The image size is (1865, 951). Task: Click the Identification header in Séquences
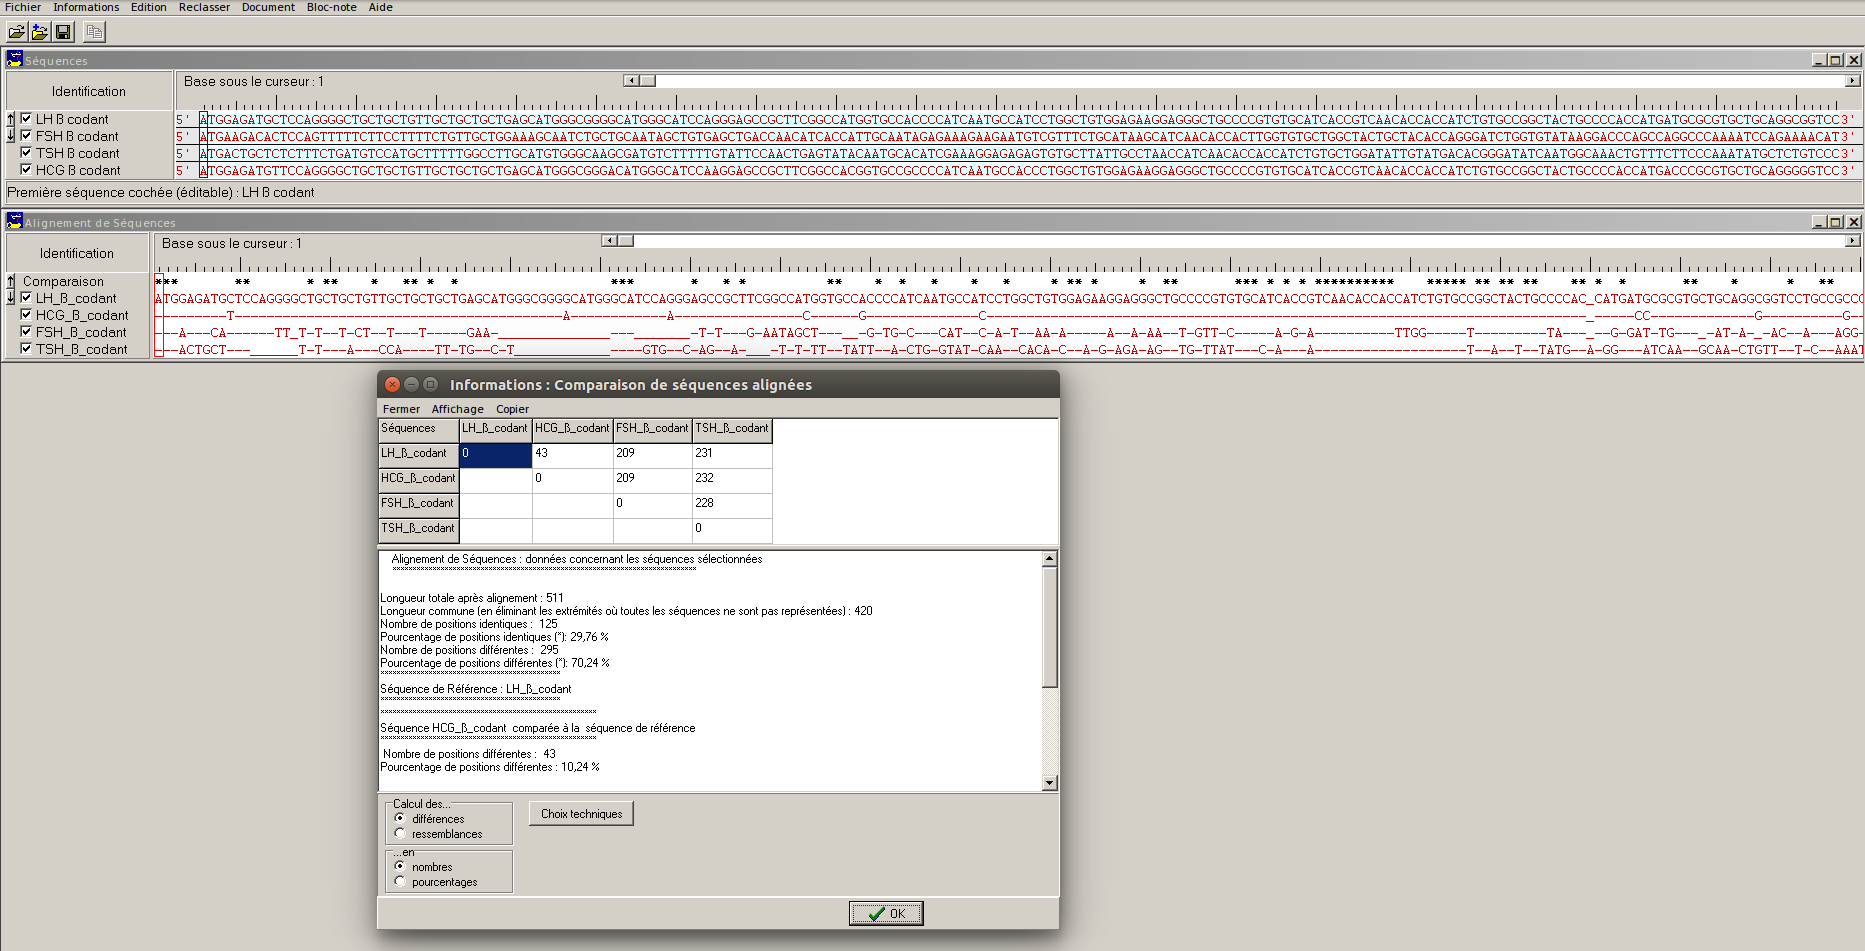pyautogui.click(x=89, y=91)
